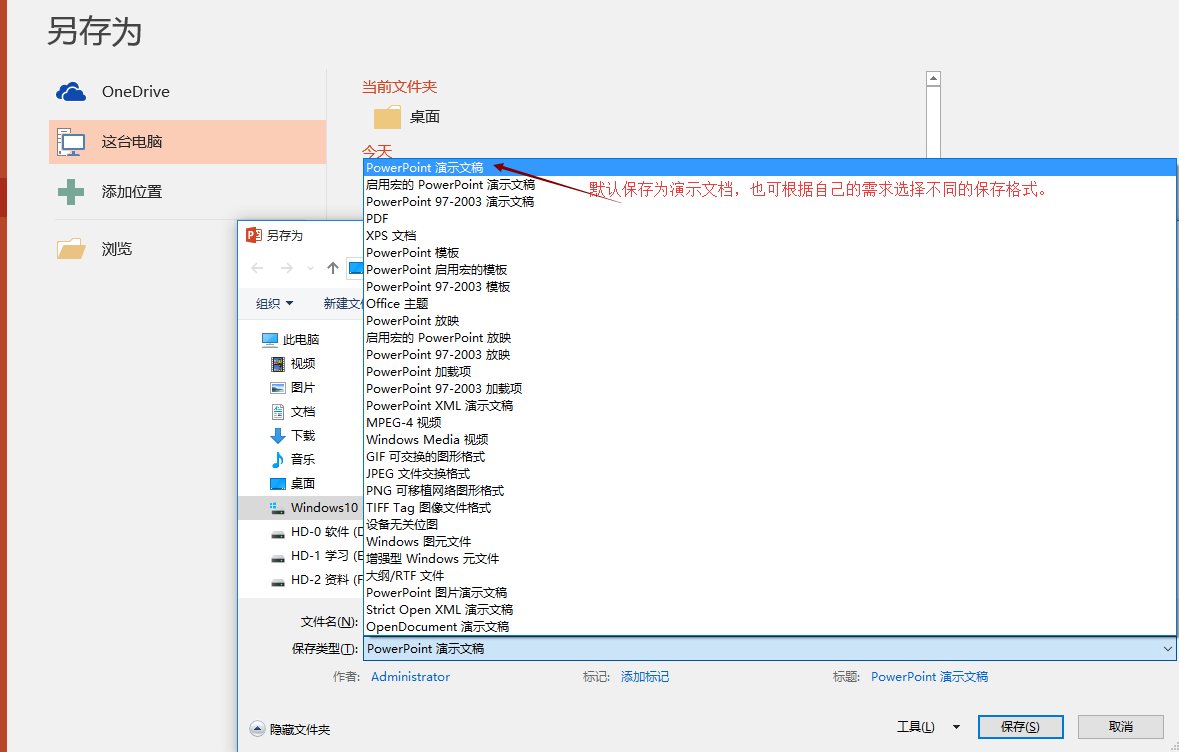Open the 工具 dropdown menu

927,727
